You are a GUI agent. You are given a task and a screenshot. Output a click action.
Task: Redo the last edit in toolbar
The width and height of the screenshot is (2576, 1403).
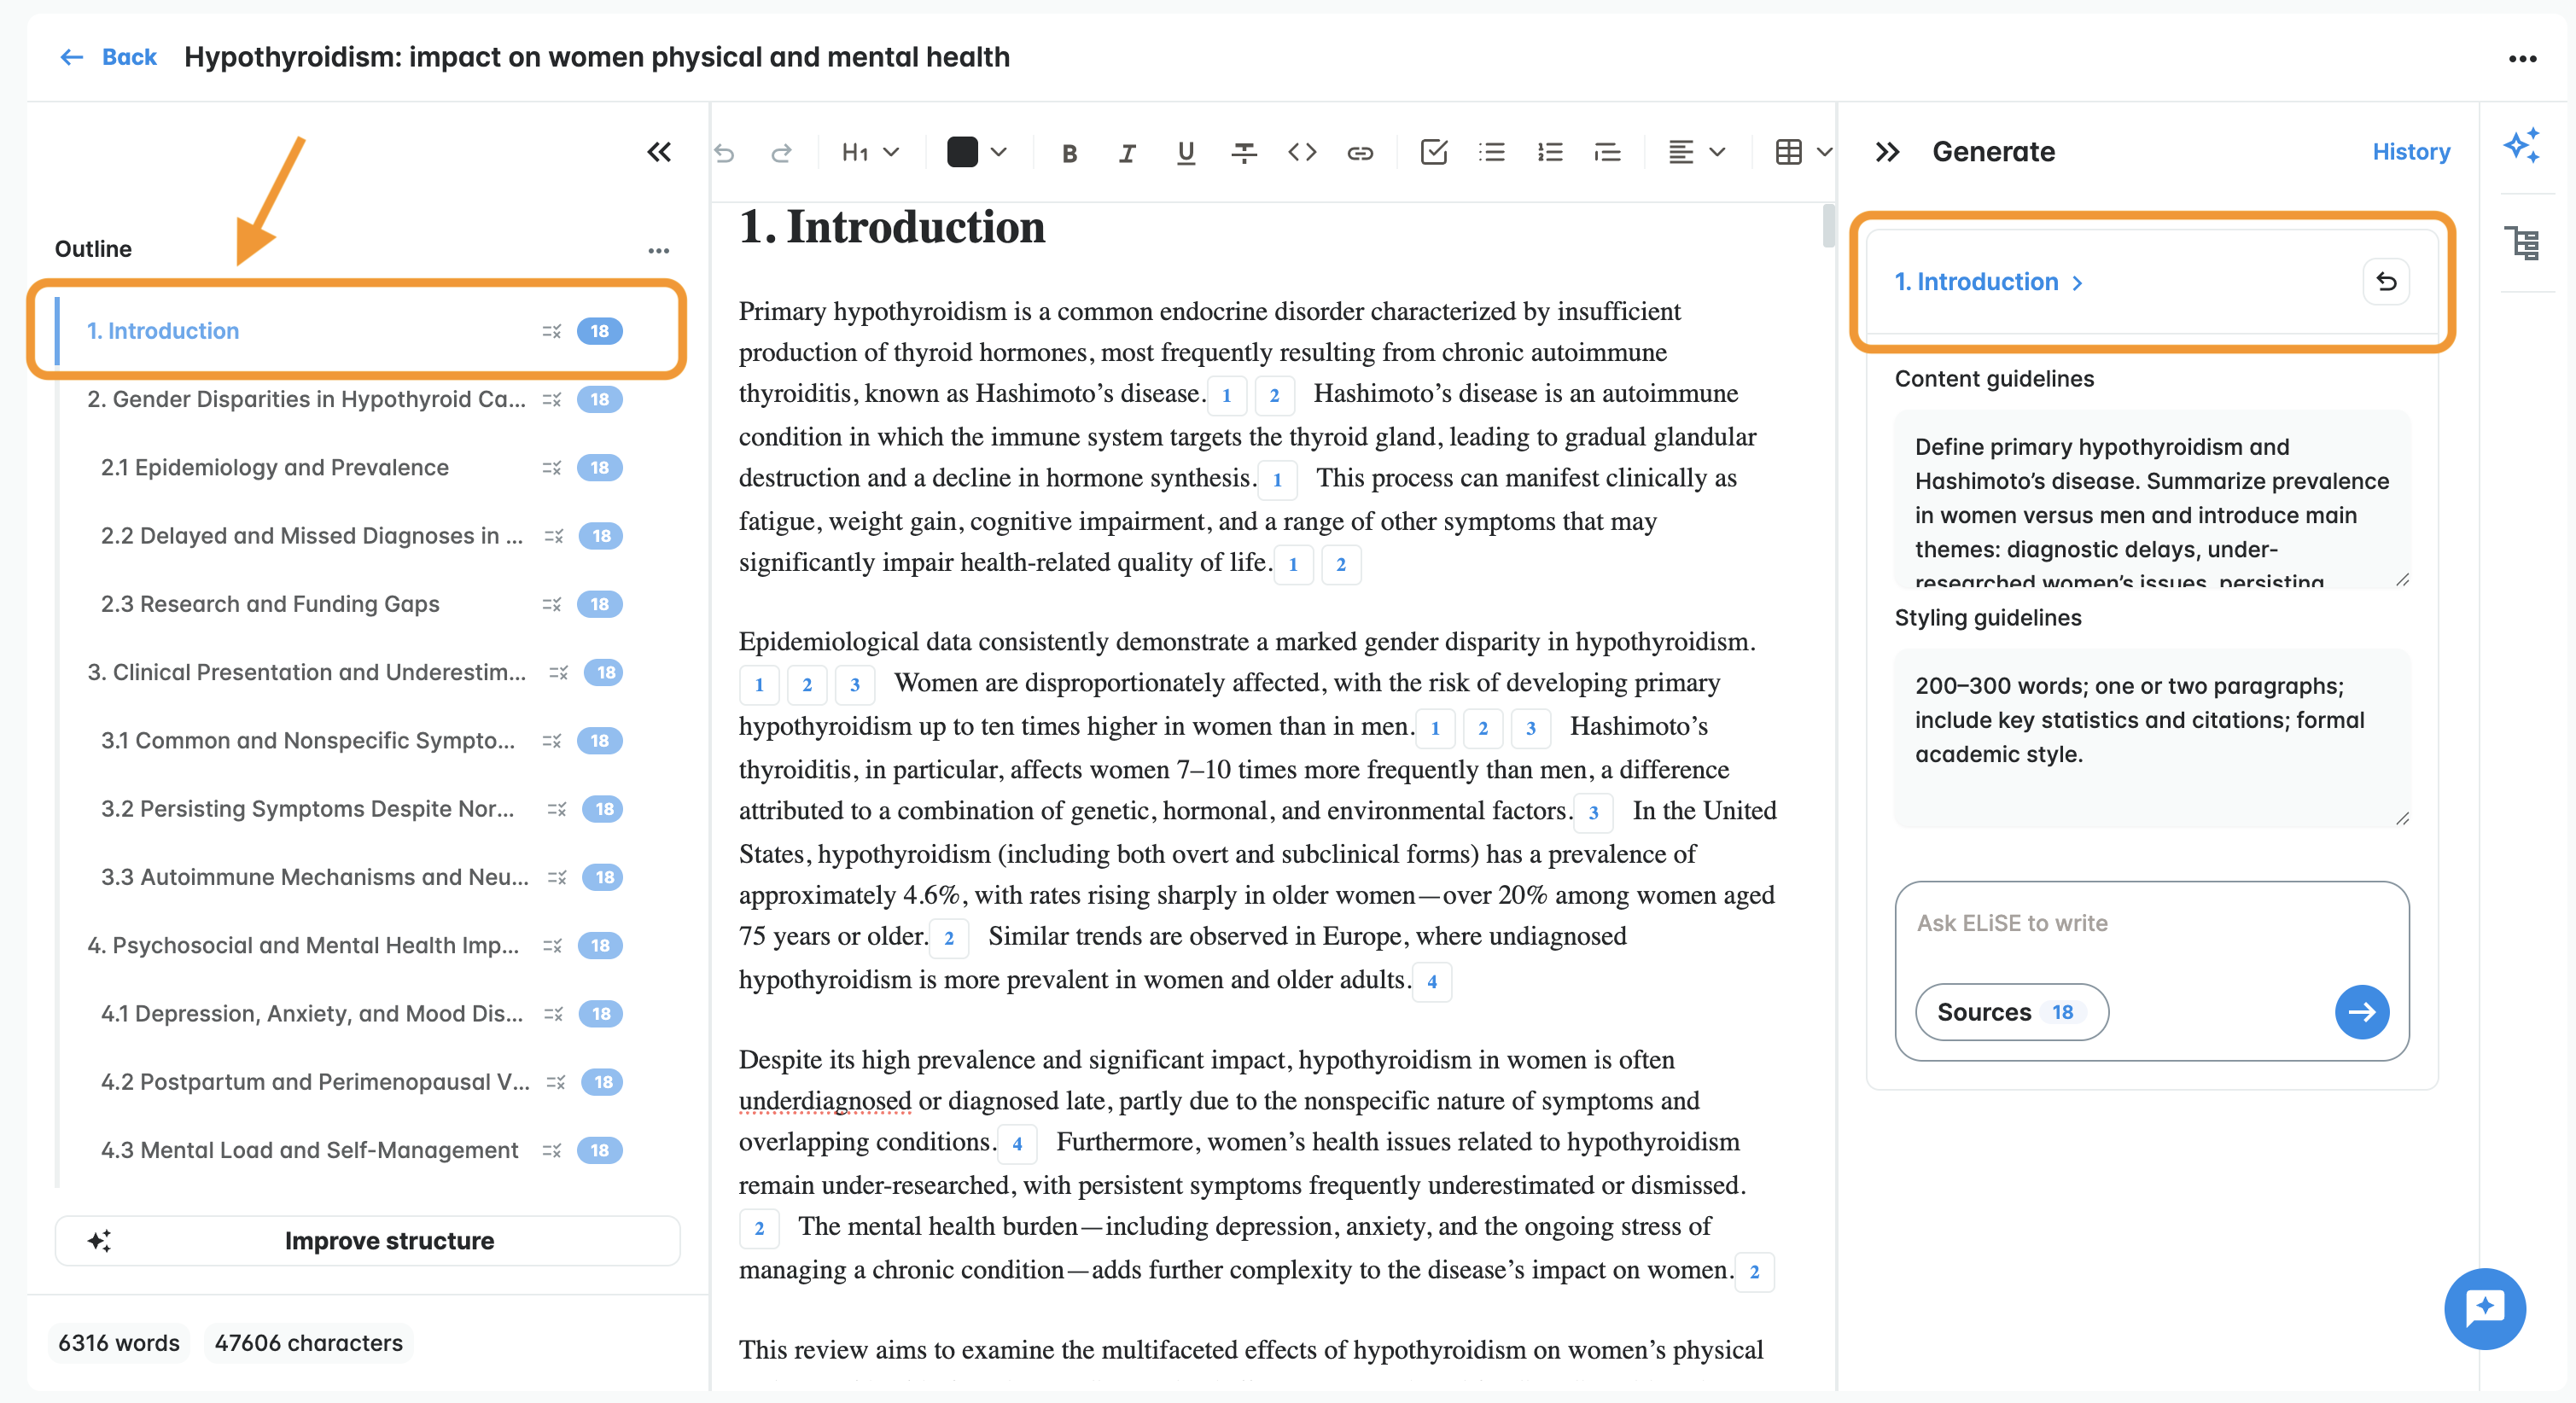click(782, 152)
